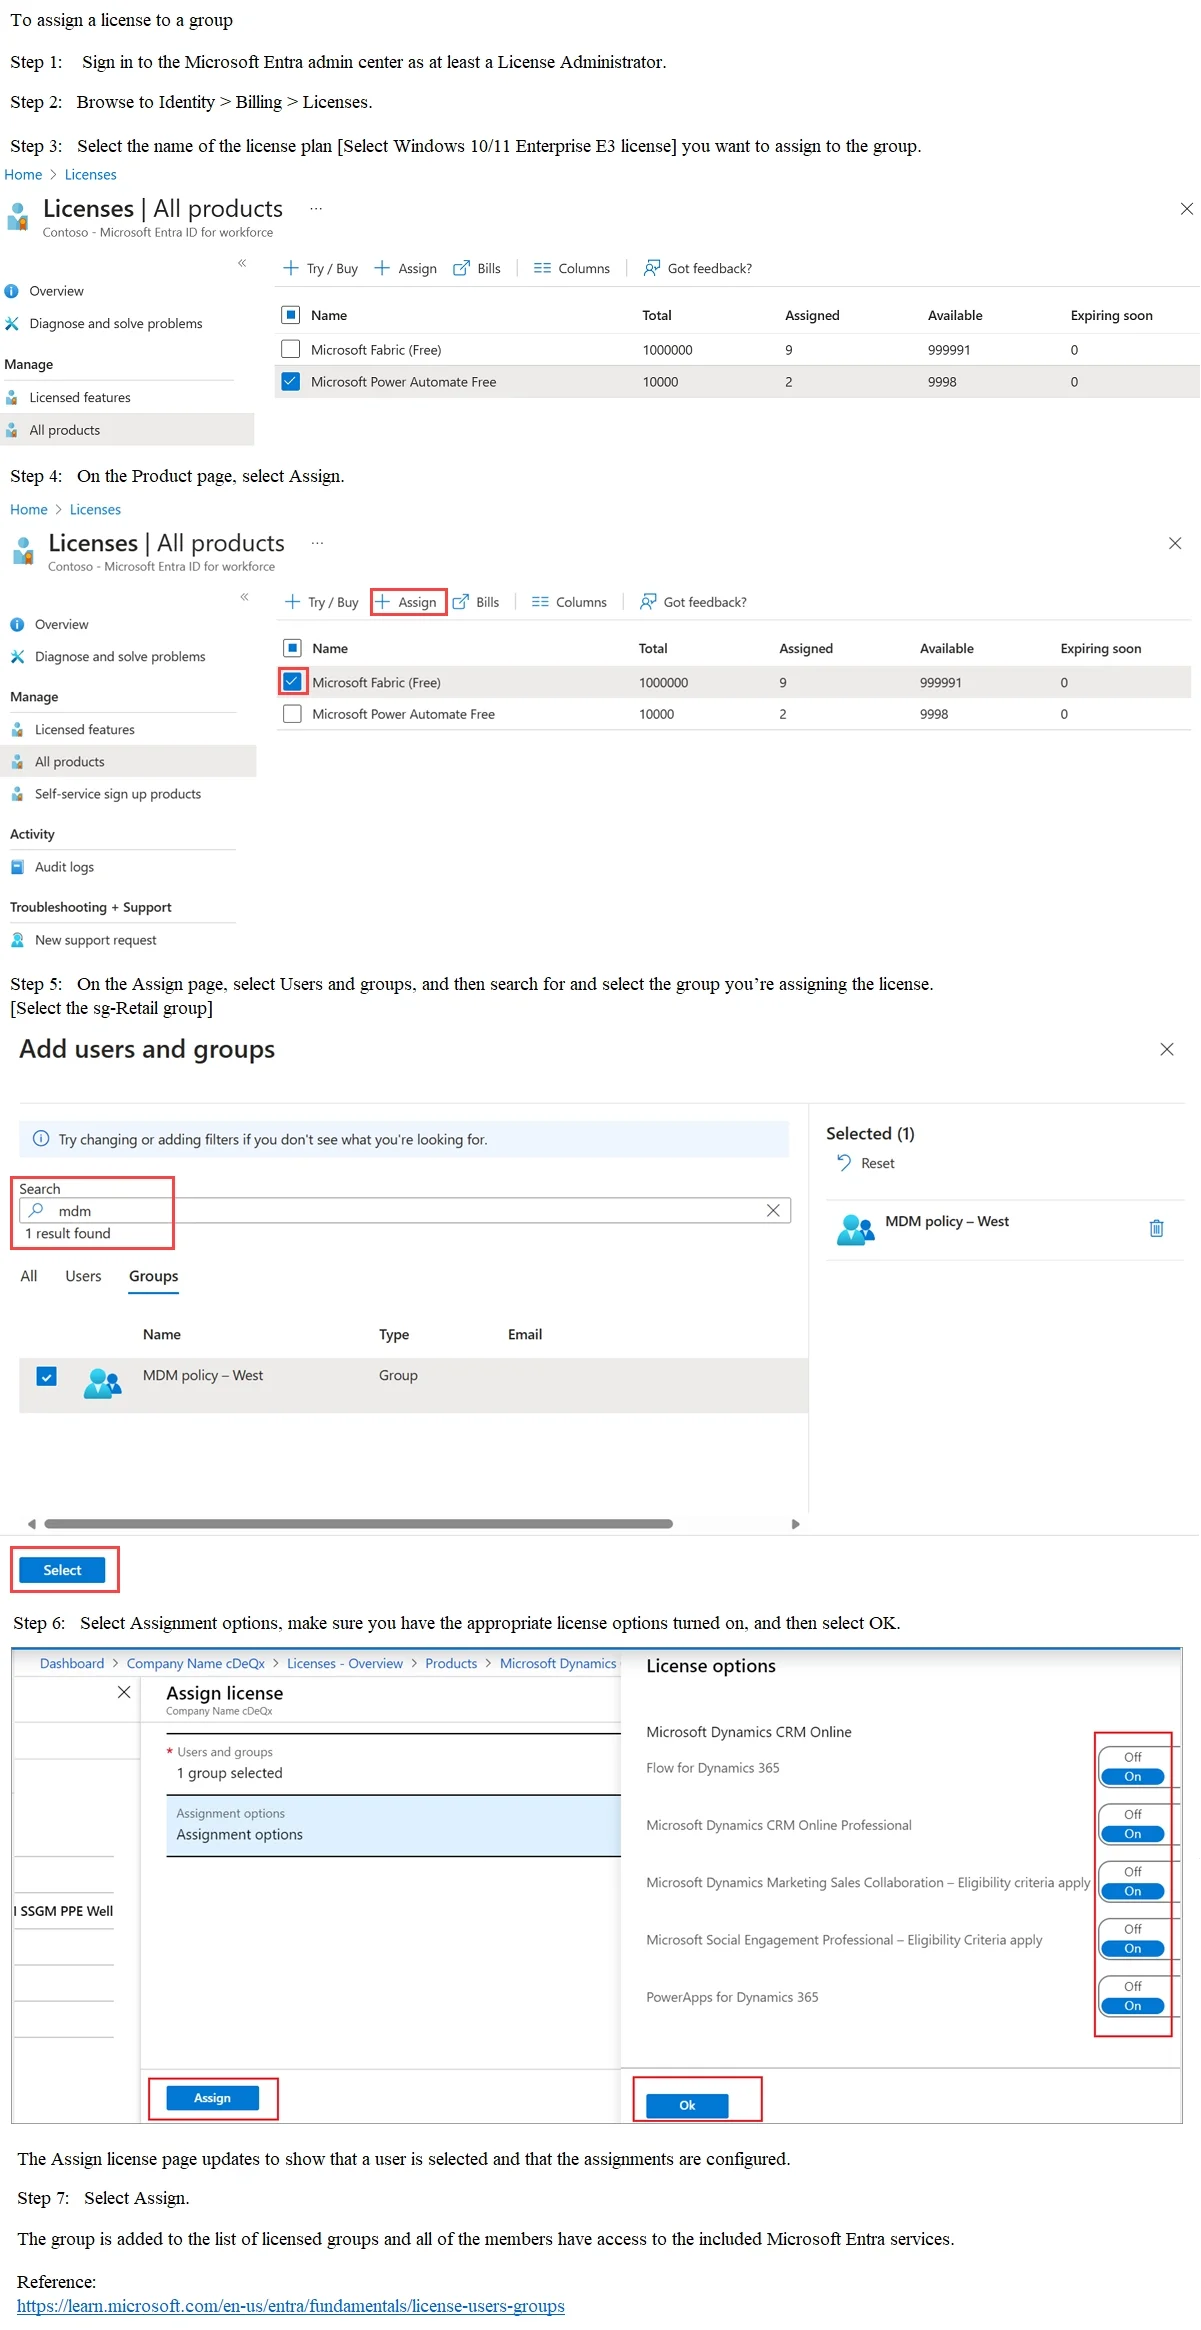Select the Groups tab
The image size is (1201, 2330).
point(153,1277)
